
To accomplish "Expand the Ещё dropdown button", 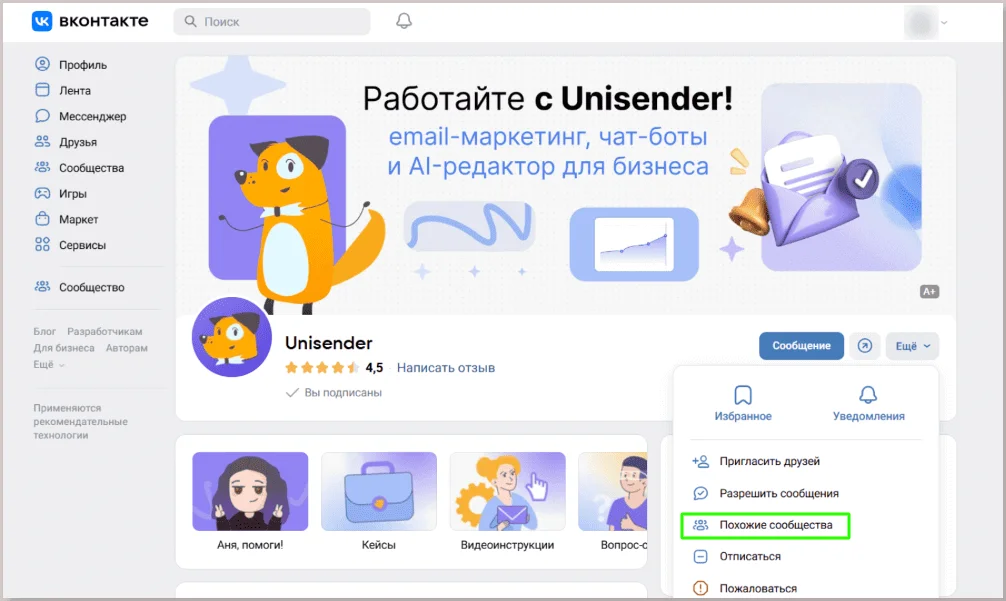I will click(x=912, y=346).
